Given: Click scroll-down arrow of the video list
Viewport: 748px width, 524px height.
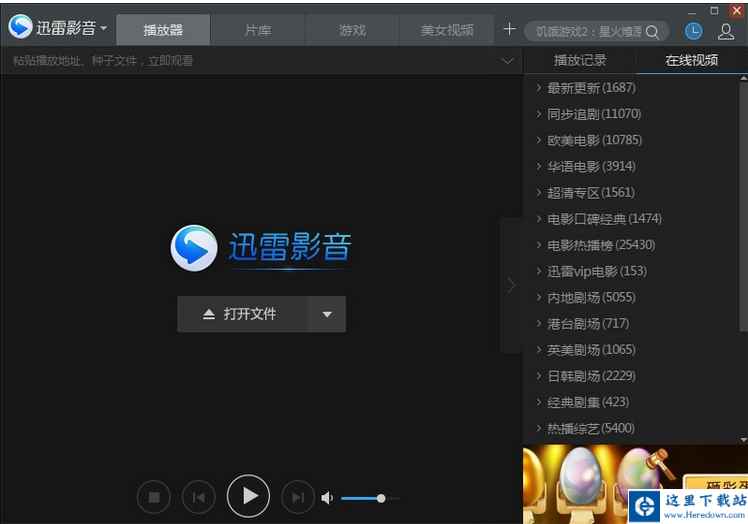Looking at the screenshot, I should (743, 440).
